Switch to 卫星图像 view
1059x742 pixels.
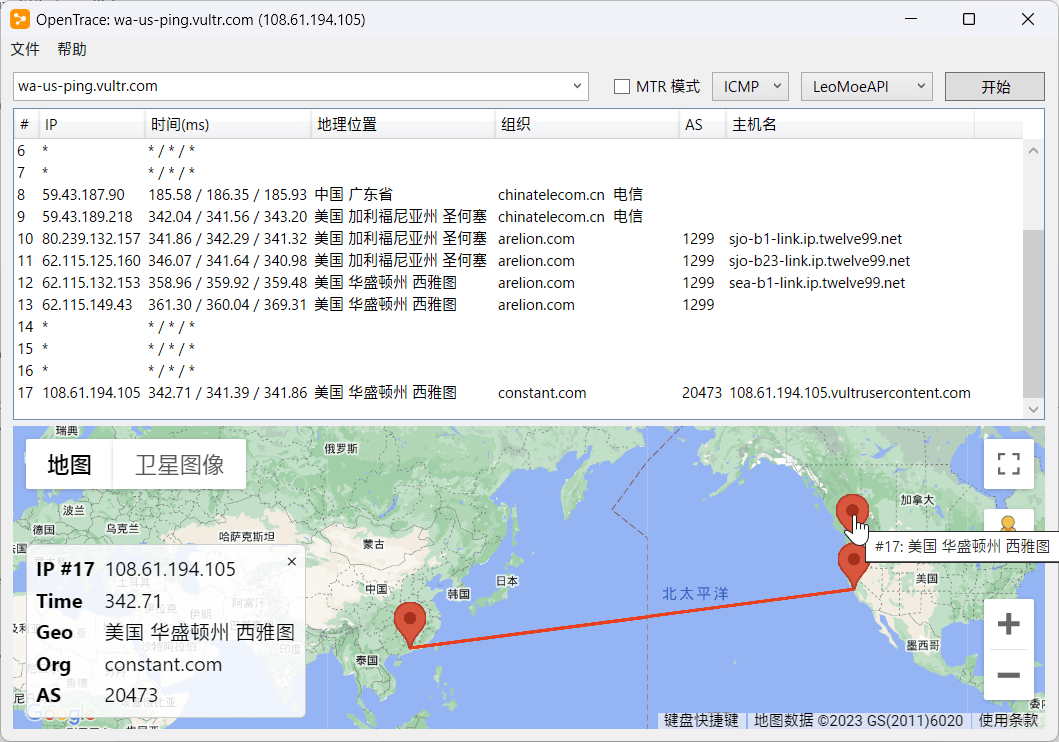pos(178,463)
